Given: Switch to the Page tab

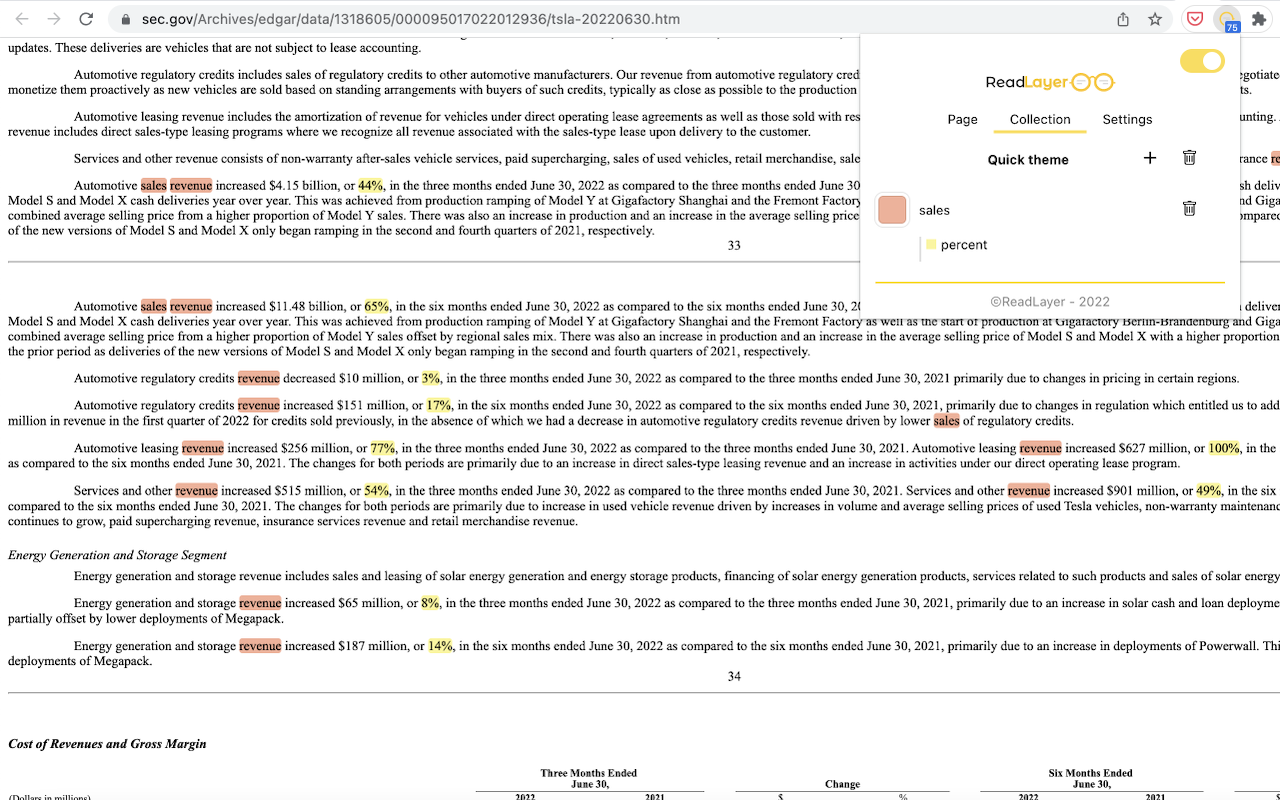Looking at the screenshot, I should click(962, 119).
